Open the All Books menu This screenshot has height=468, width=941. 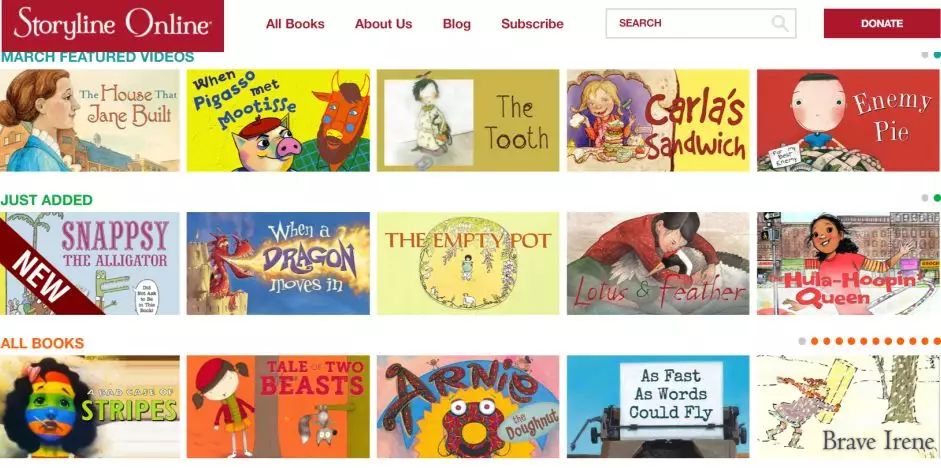pos(295,24)
